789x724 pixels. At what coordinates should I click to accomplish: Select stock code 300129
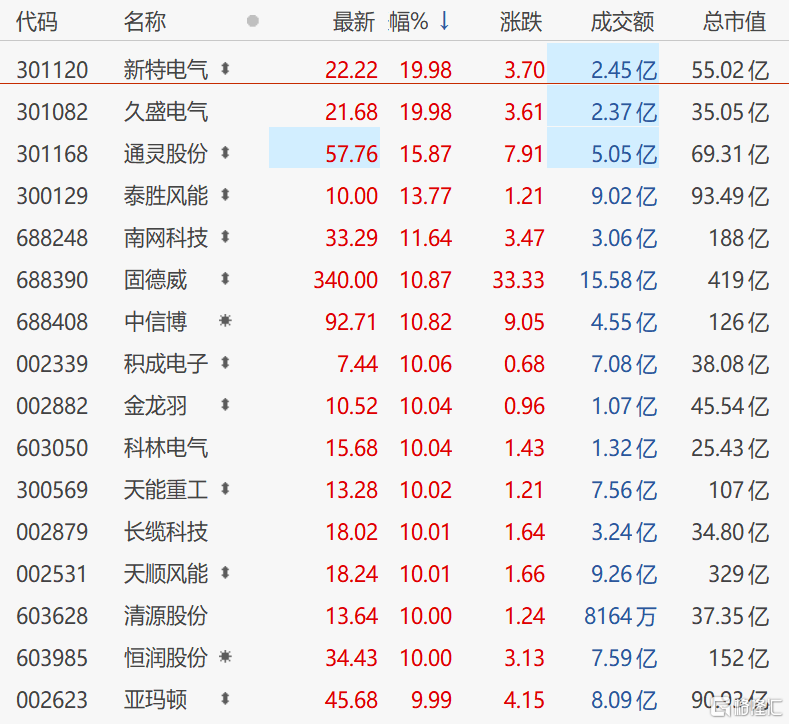click(52, 196)
